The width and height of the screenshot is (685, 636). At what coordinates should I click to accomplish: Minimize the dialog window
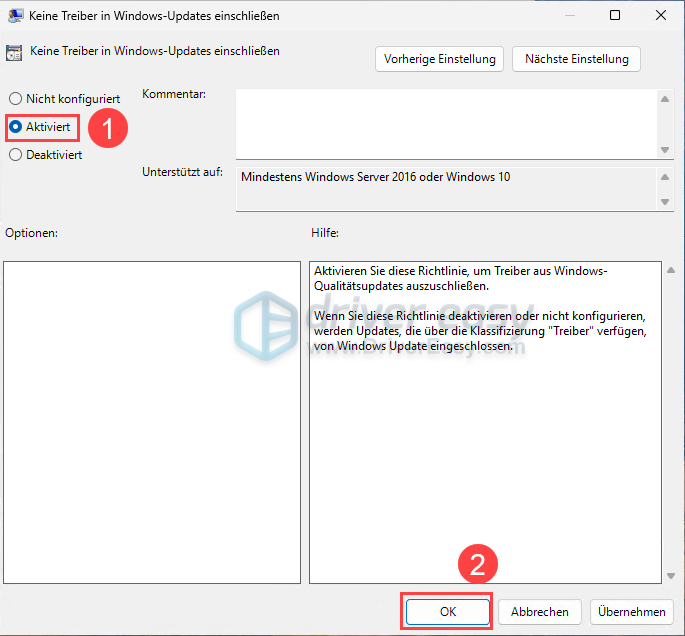point(569,15)
